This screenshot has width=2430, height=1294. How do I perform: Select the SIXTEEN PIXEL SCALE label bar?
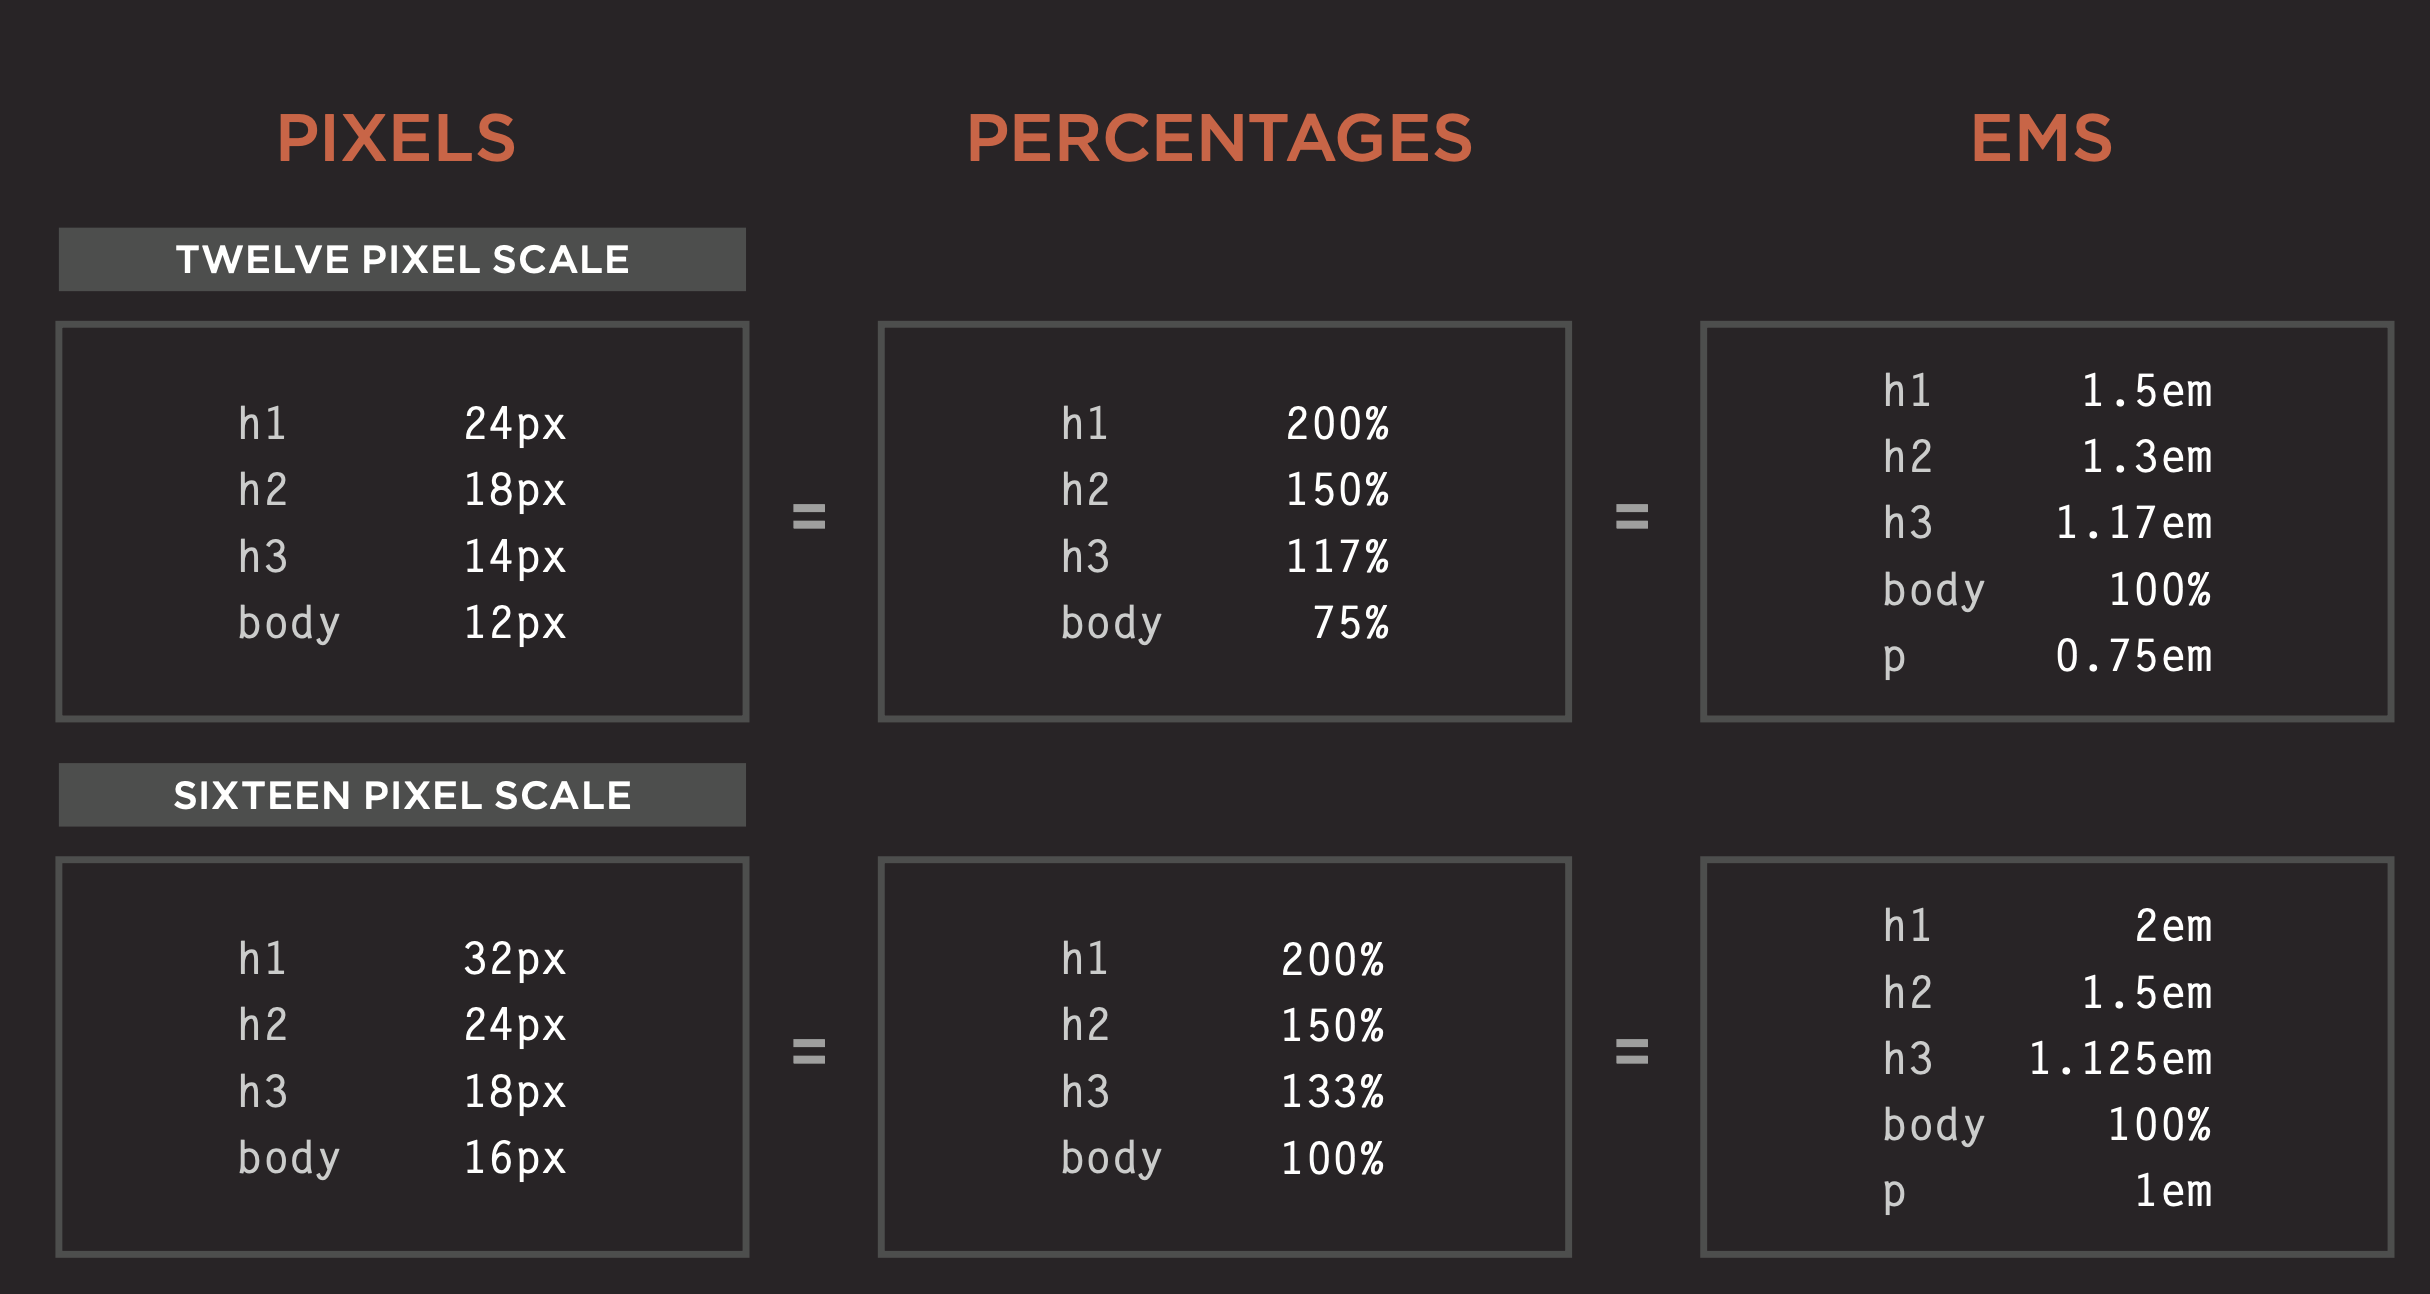tap(402, 795)
